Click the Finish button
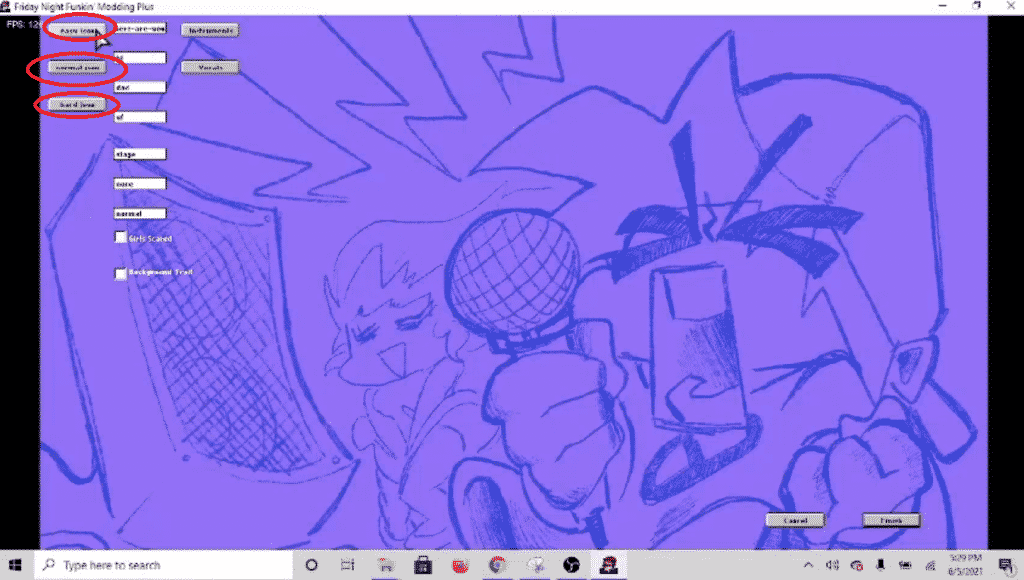The height and width of the screenshot is (580, 1024). tap(891, 520)
